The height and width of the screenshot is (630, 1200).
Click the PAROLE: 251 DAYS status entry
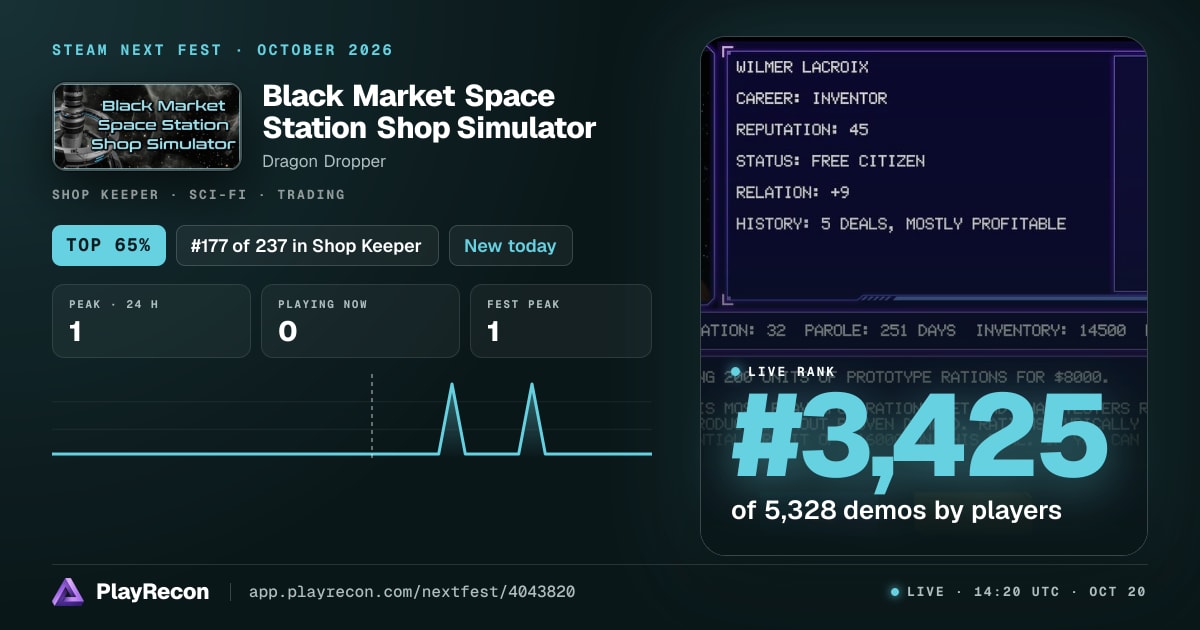point(880,330)
